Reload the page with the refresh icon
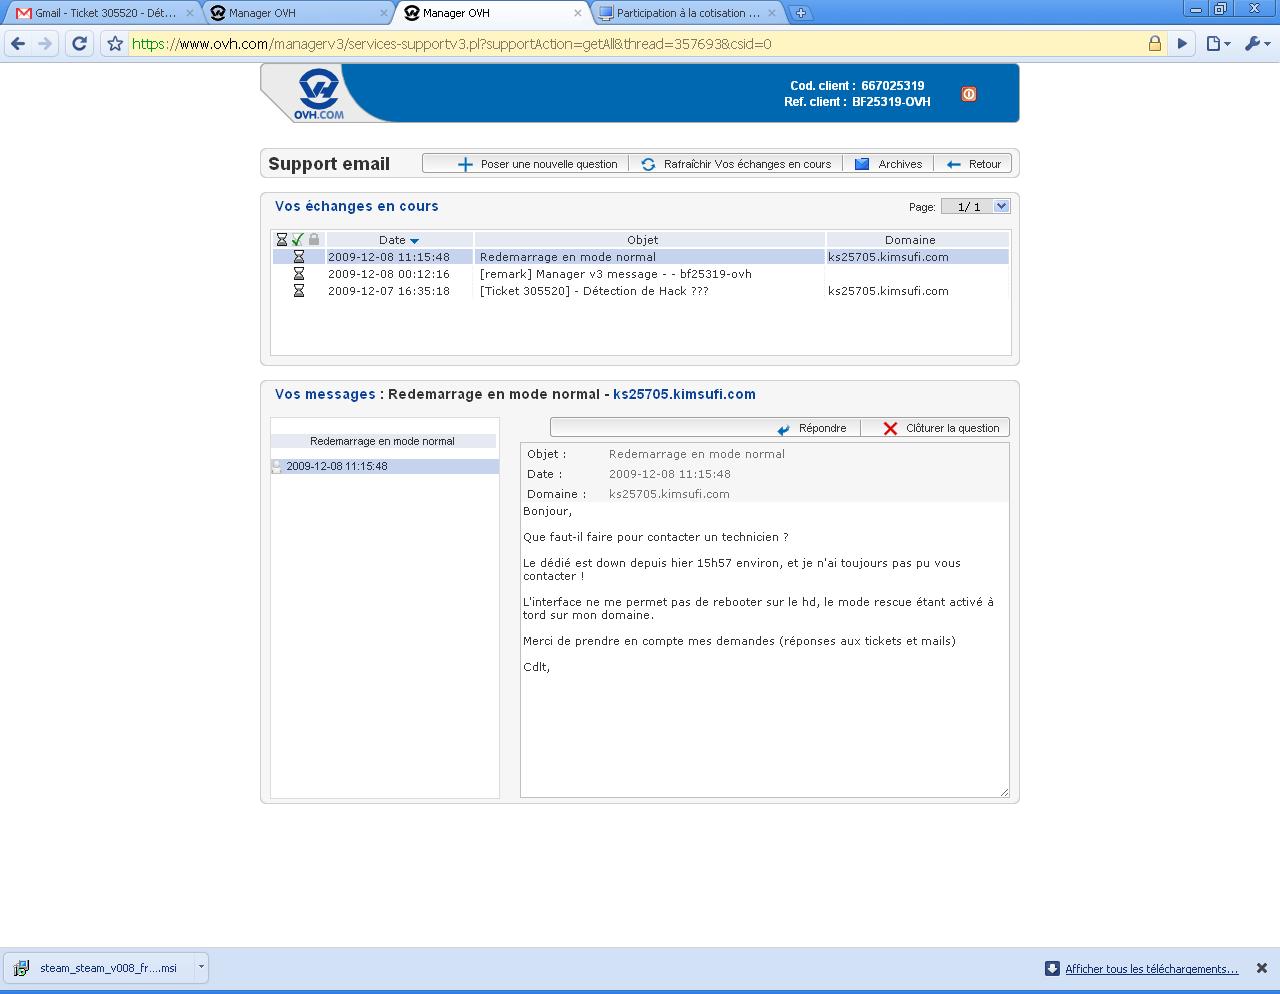The image size is (1280, 994). click(x=80, y=44)
